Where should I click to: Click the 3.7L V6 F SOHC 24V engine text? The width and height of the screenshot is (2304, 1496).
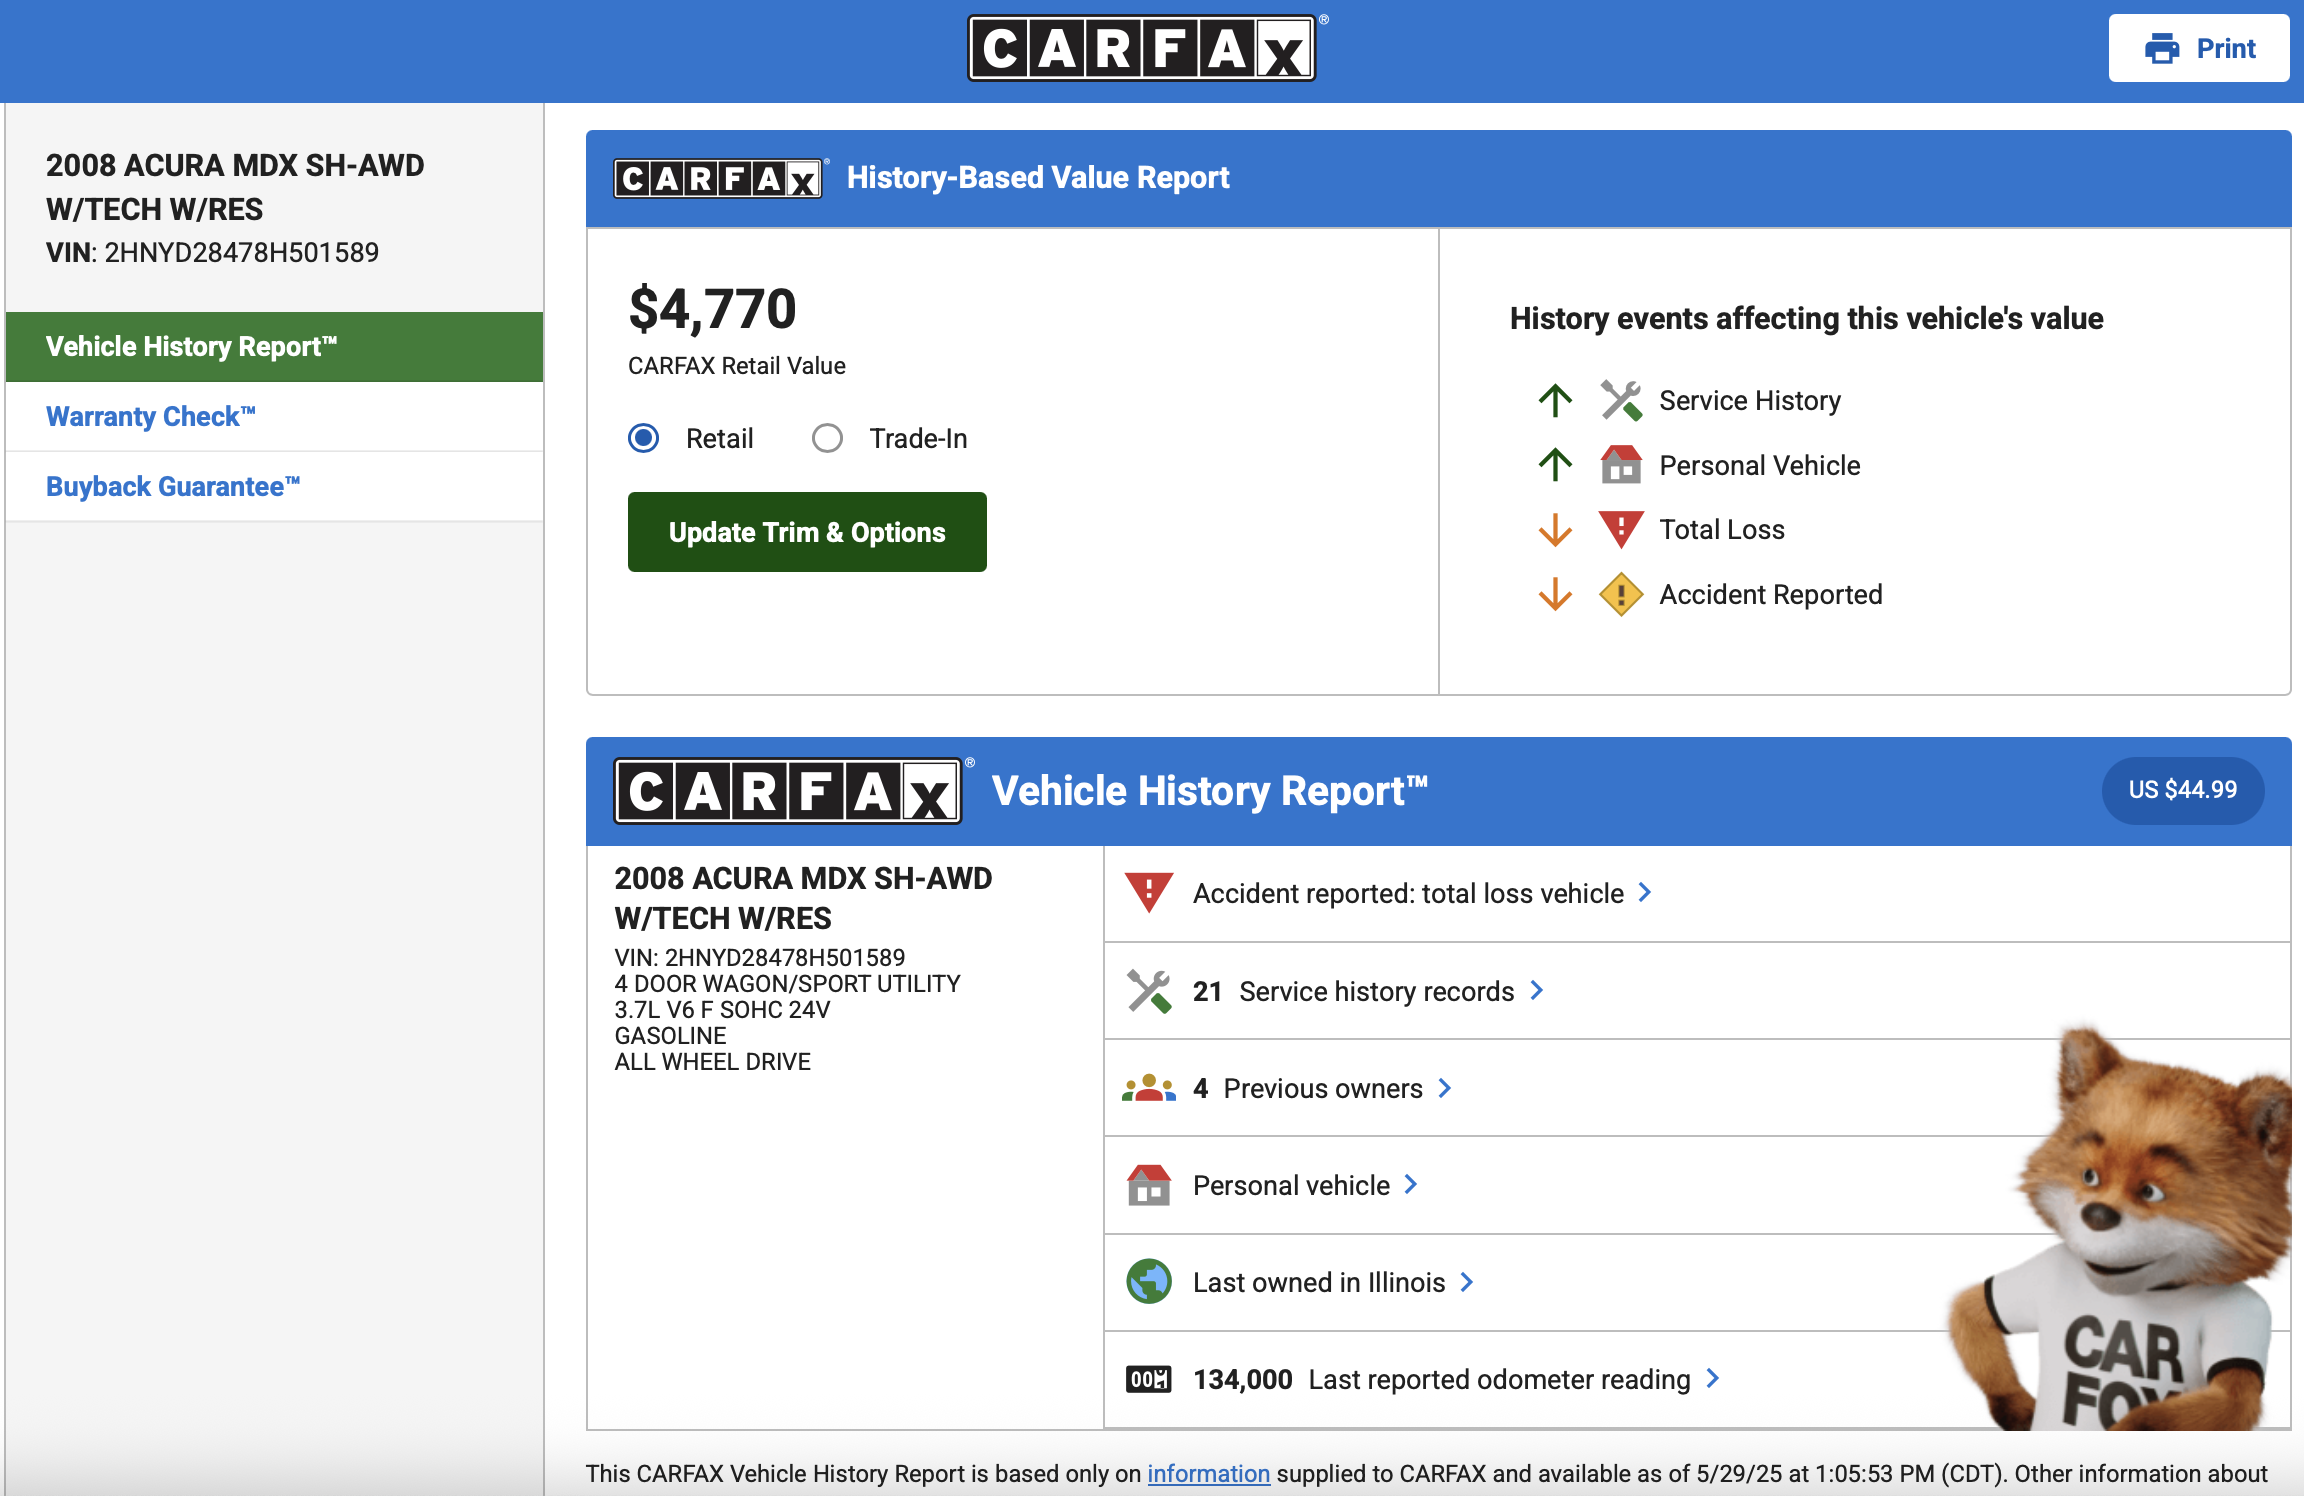tap(722, 1010)
